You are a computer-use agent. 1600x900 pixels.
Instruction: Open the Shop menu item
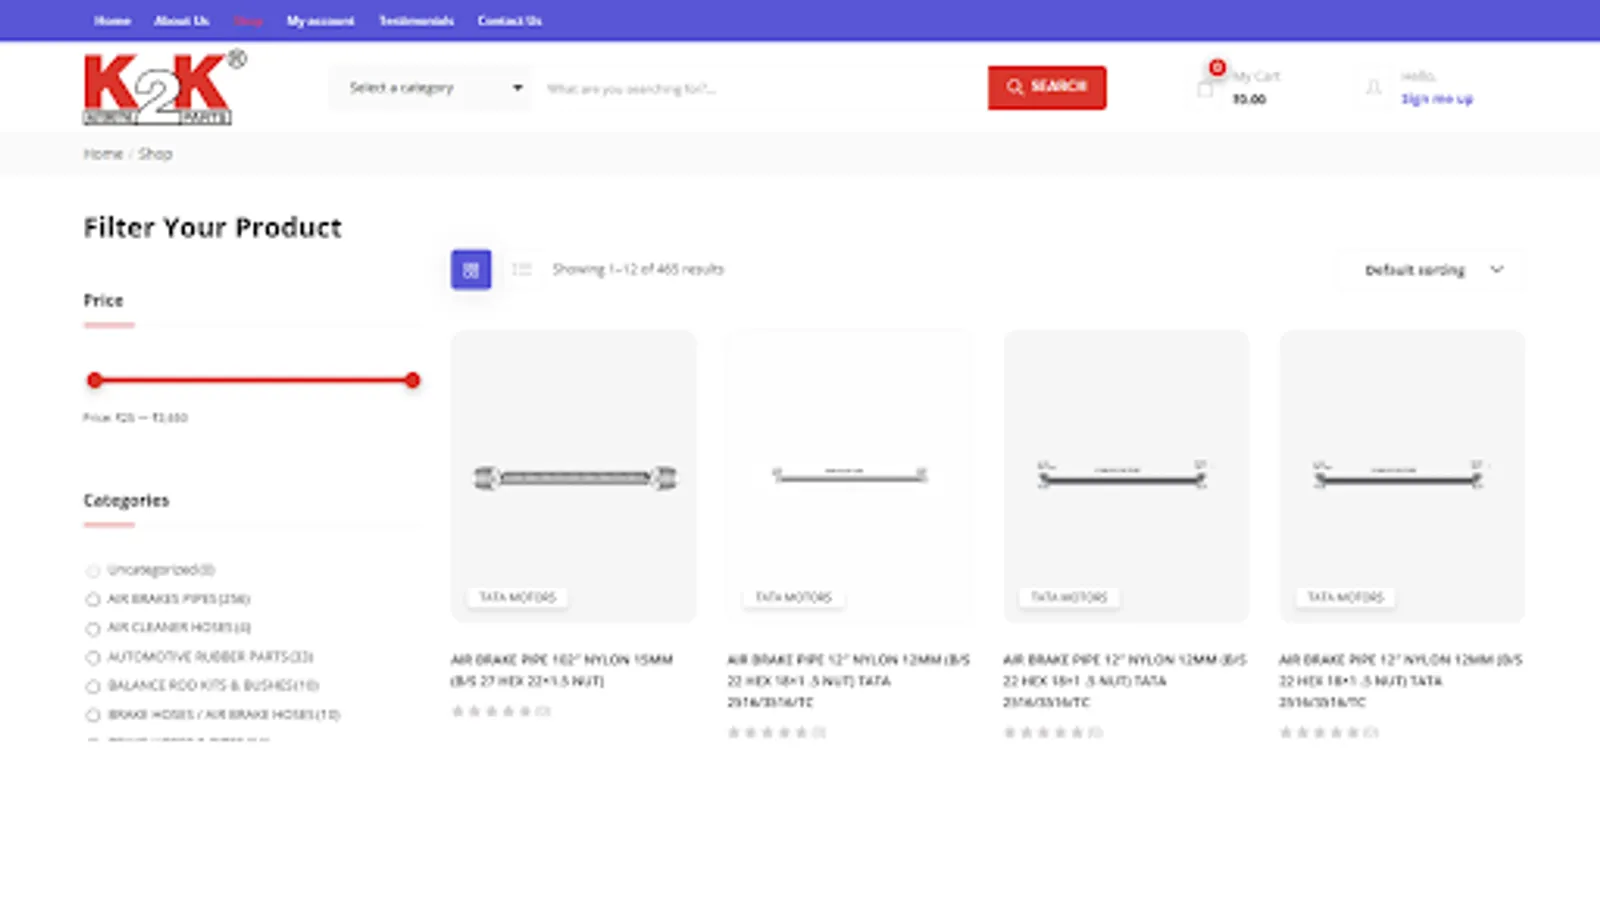pos(248,20)
